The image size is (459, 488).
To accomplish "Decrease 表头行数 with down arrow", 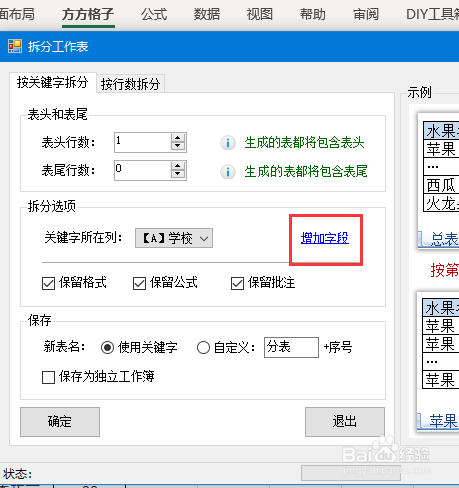I will coord(178,146).
